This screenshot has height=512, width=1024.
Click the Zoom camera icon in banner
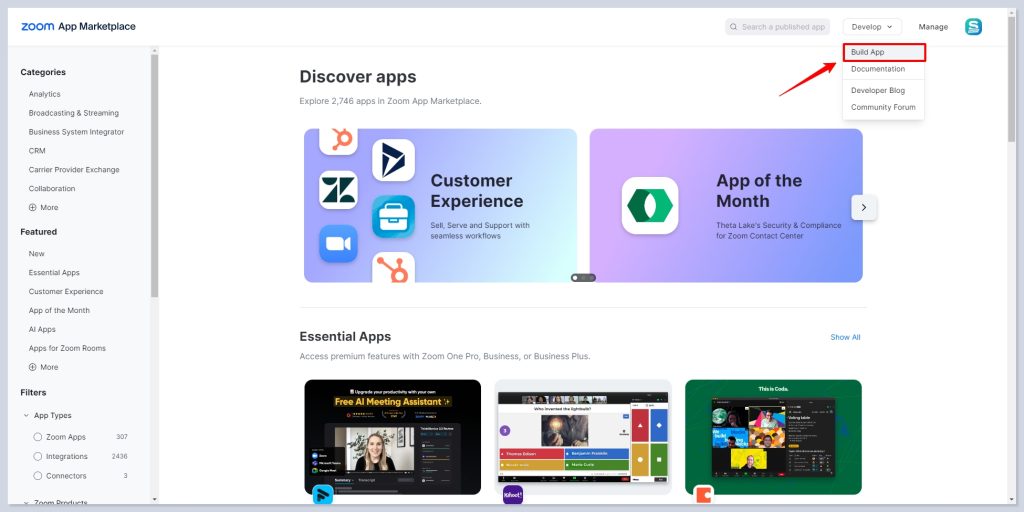pos(338,244)
